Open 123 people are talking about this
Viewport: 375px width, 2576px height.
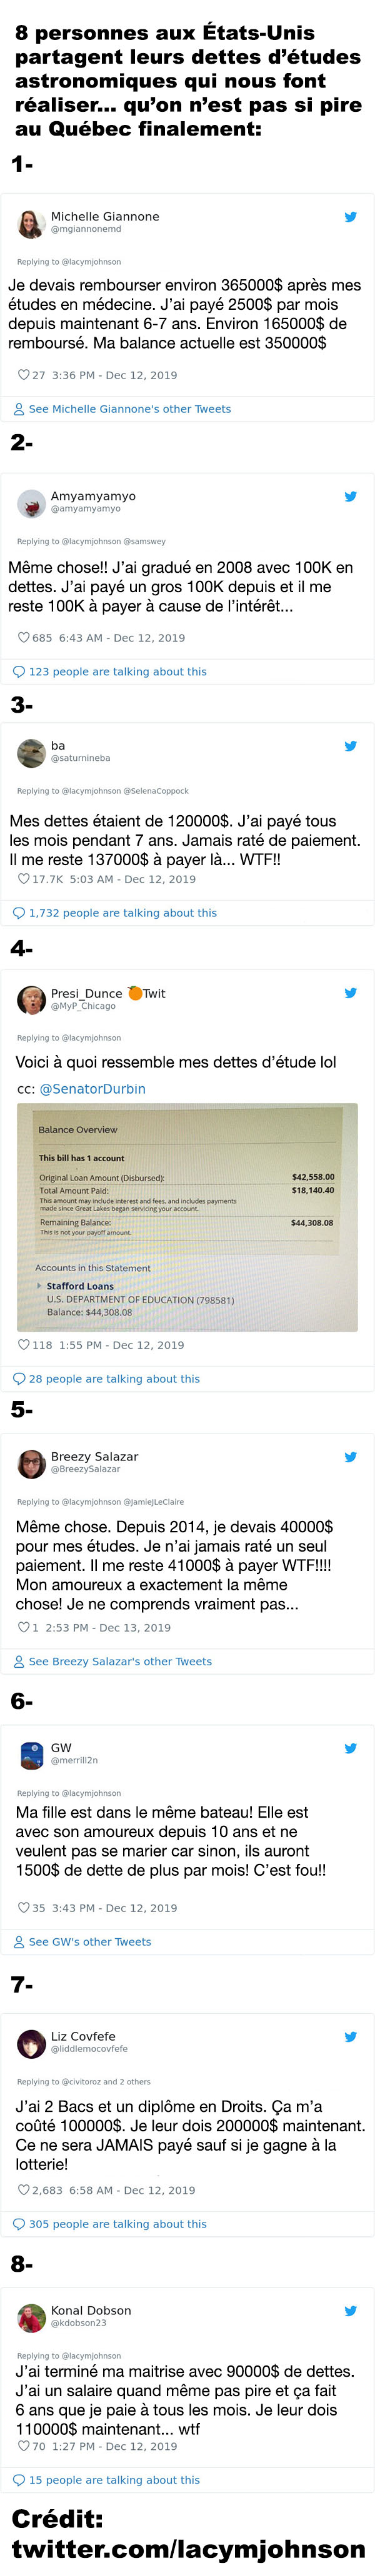[110, 672]
